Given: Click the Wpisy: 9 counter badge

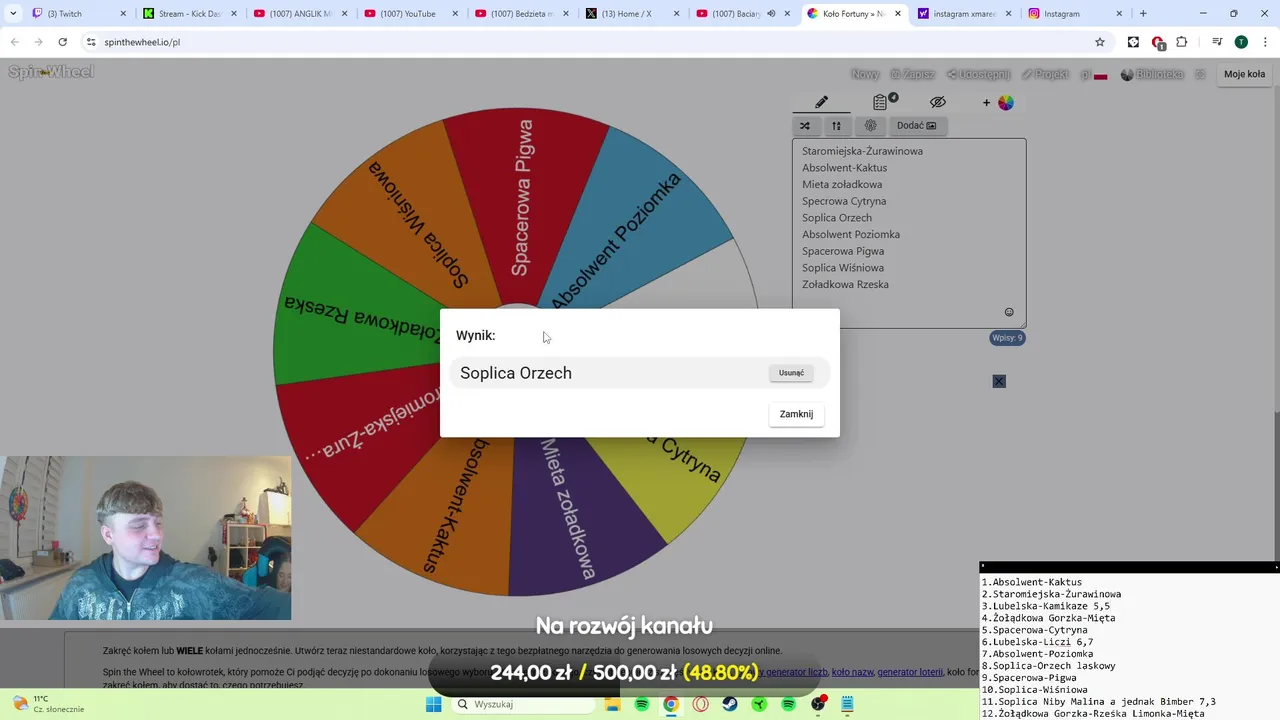Looking at the screenshot, I should [x=1007, y=338].
